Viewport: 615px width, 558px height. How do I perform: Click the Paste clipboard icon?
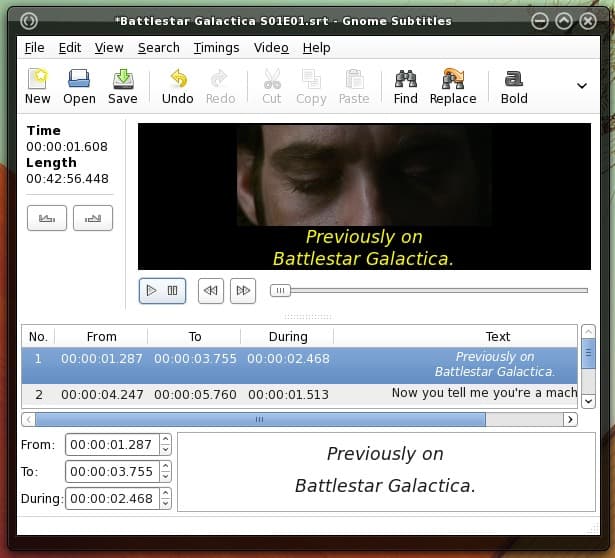click(x=354, y=86)
